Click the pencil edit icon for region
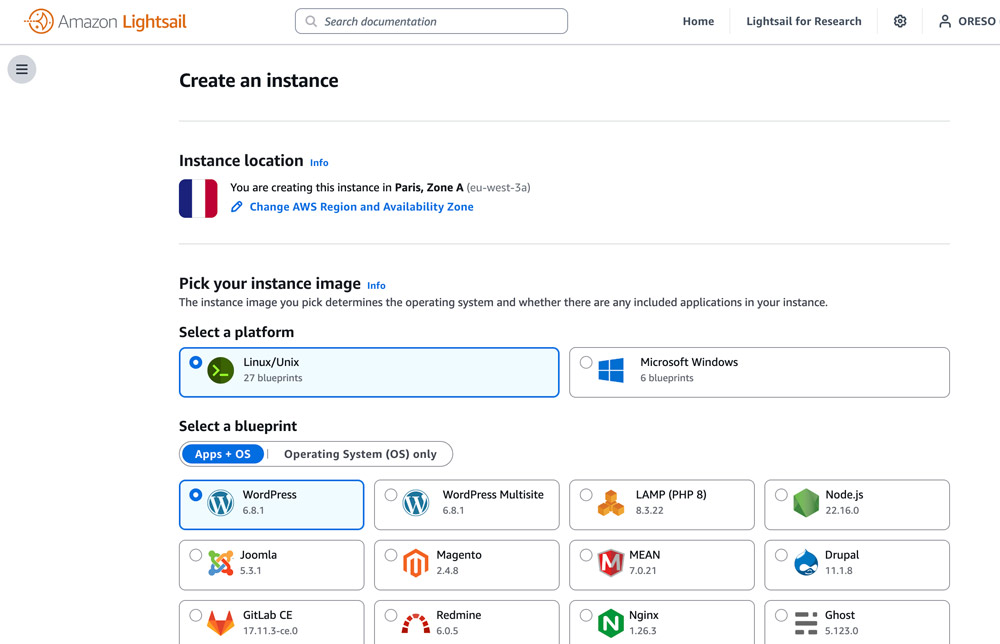Image resolution: width=1000 pixels, height=644 pixels. click(x=237, y=207)
